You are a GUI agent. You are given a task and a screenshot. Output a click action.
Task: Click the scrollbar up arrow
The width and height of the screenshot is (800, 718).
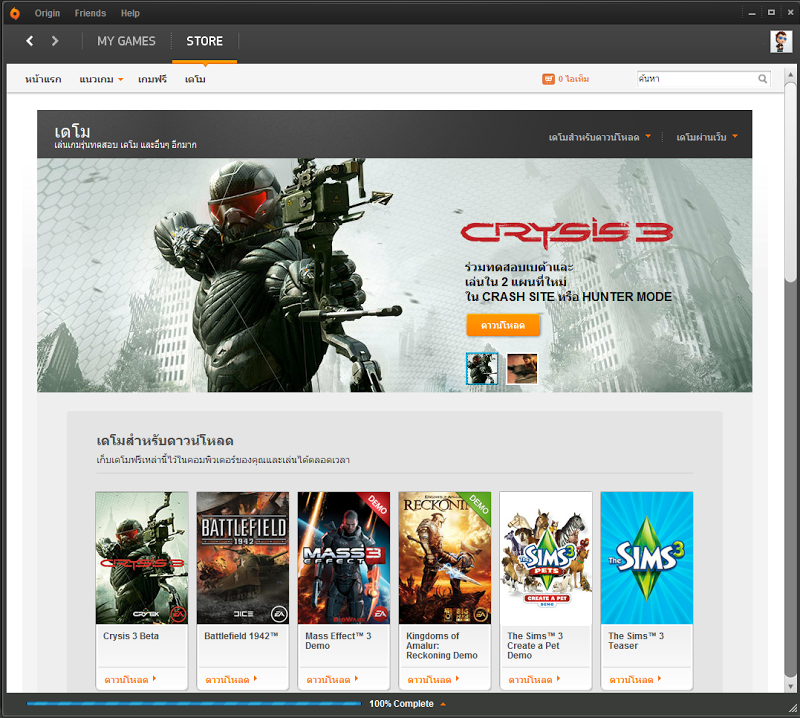[790, 75]
